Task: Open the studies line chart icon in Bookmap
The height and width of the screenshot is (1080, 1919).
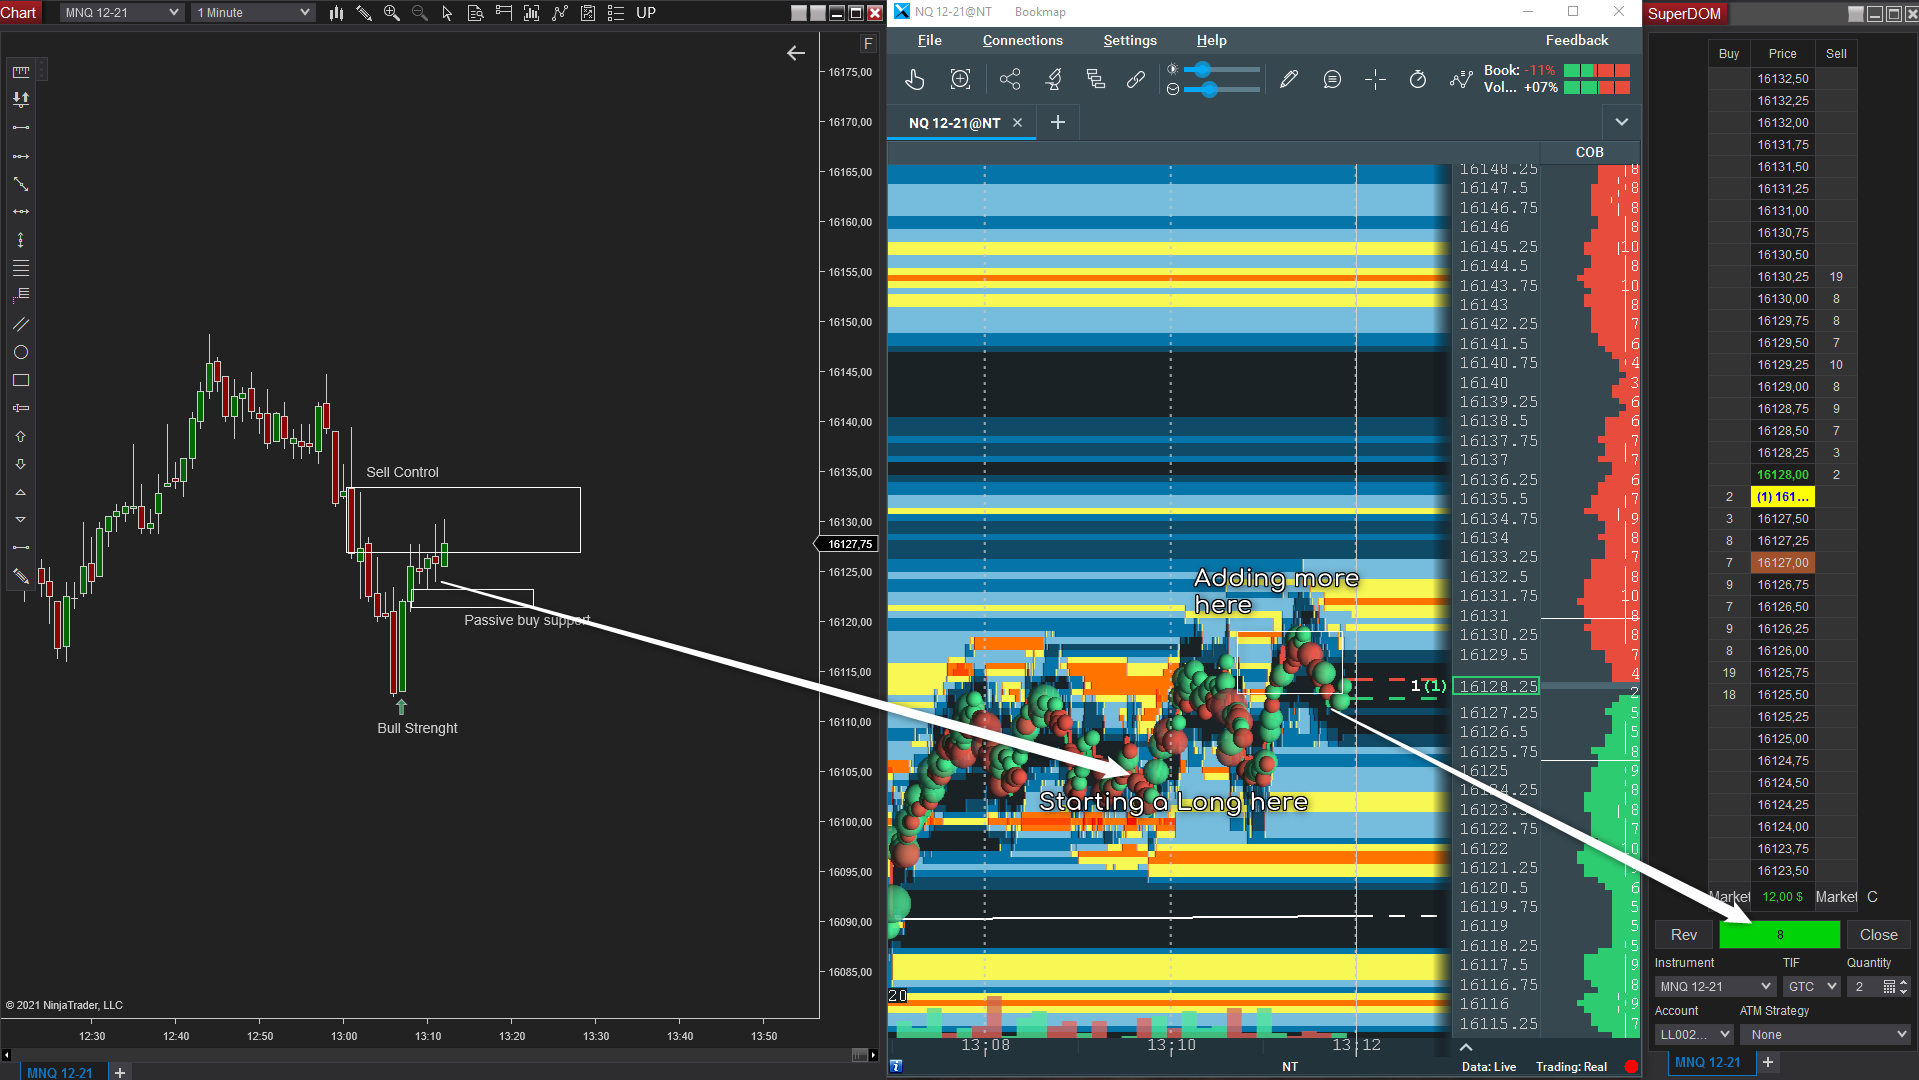Action: click(1461, 79)
